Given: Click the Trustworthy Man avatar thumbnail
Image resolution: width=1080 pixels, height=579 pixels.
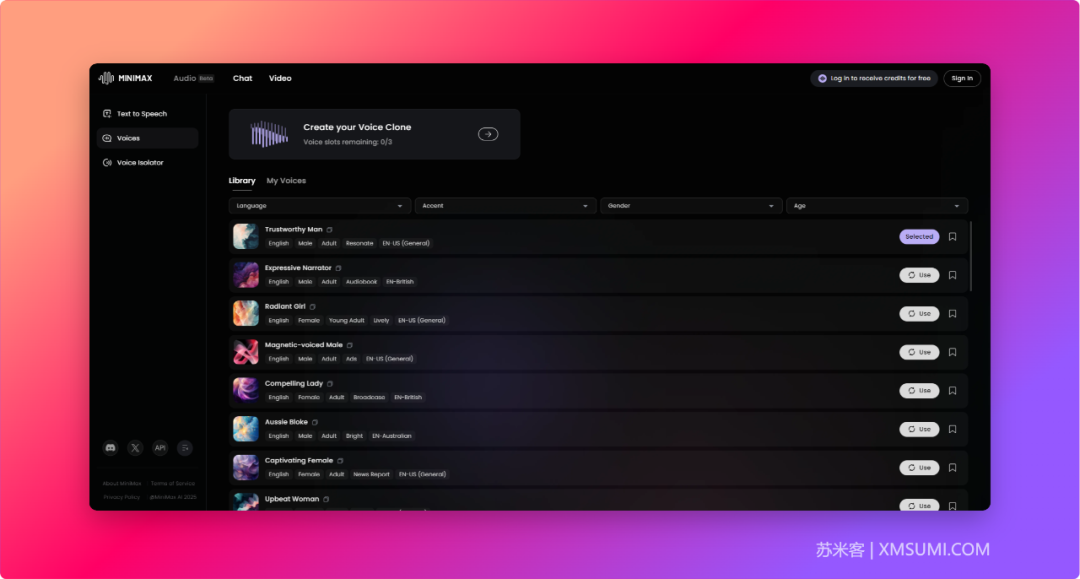Looking at the screenshot, I should 246,237.
